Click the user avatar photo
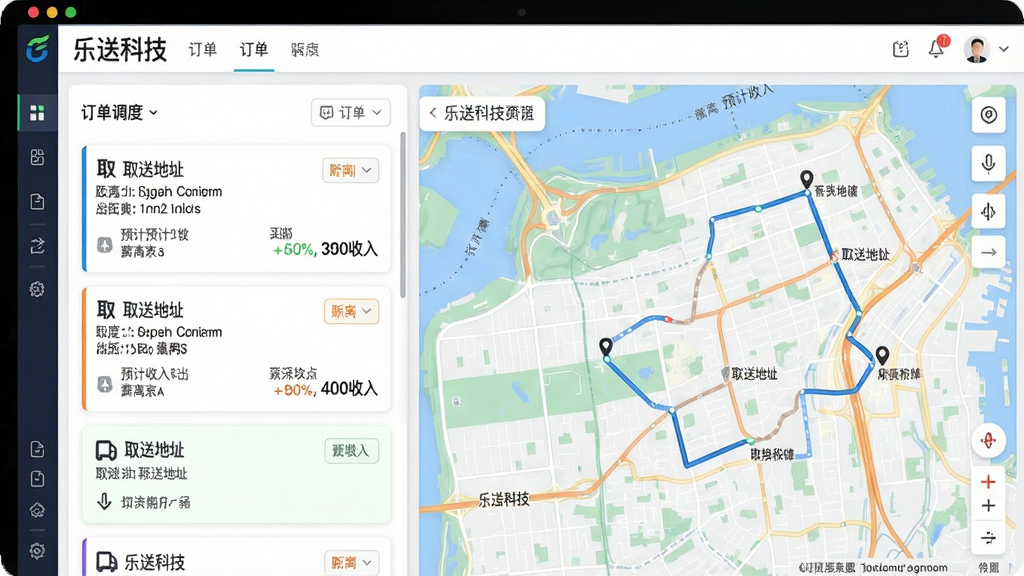This screenshot has height=576, width=1024. (977, 50)
